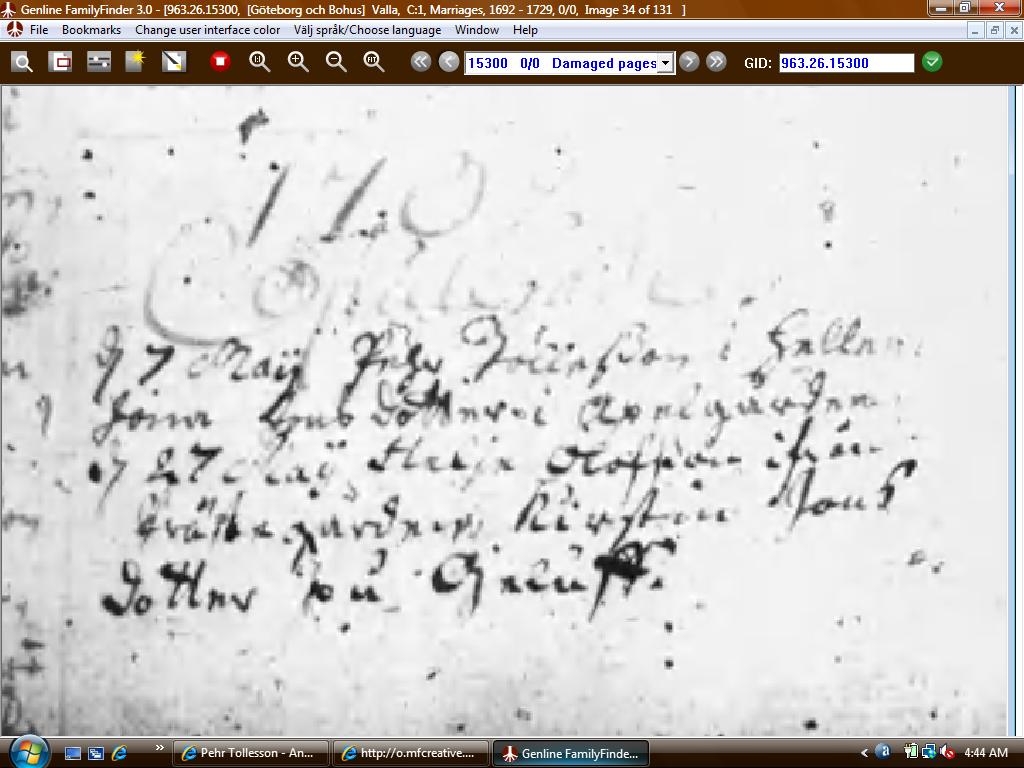Switch to Genline FamilyFinder taskbar button
The image size is (1024, 768).
pyautogui.click(x=570, y=753)
